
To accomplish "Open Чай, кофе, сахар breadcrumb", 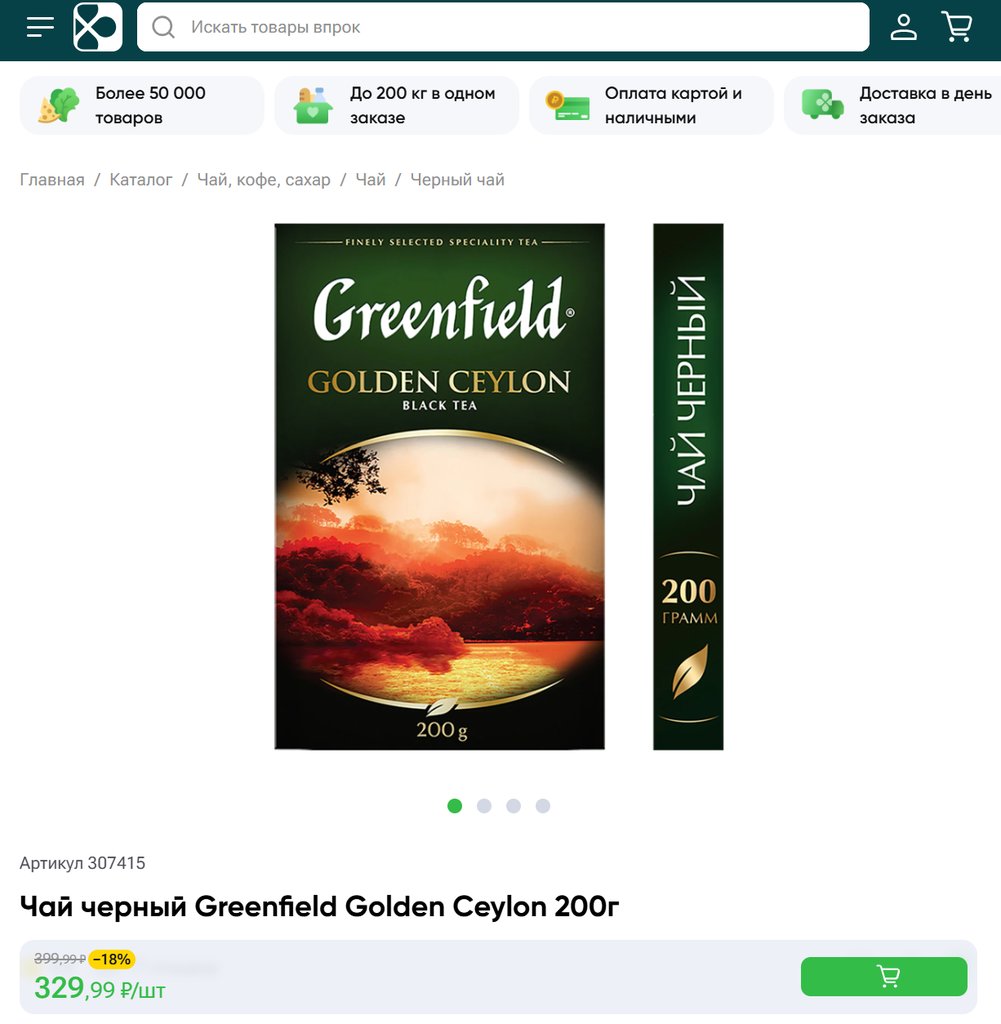I will tap(264, 180).
